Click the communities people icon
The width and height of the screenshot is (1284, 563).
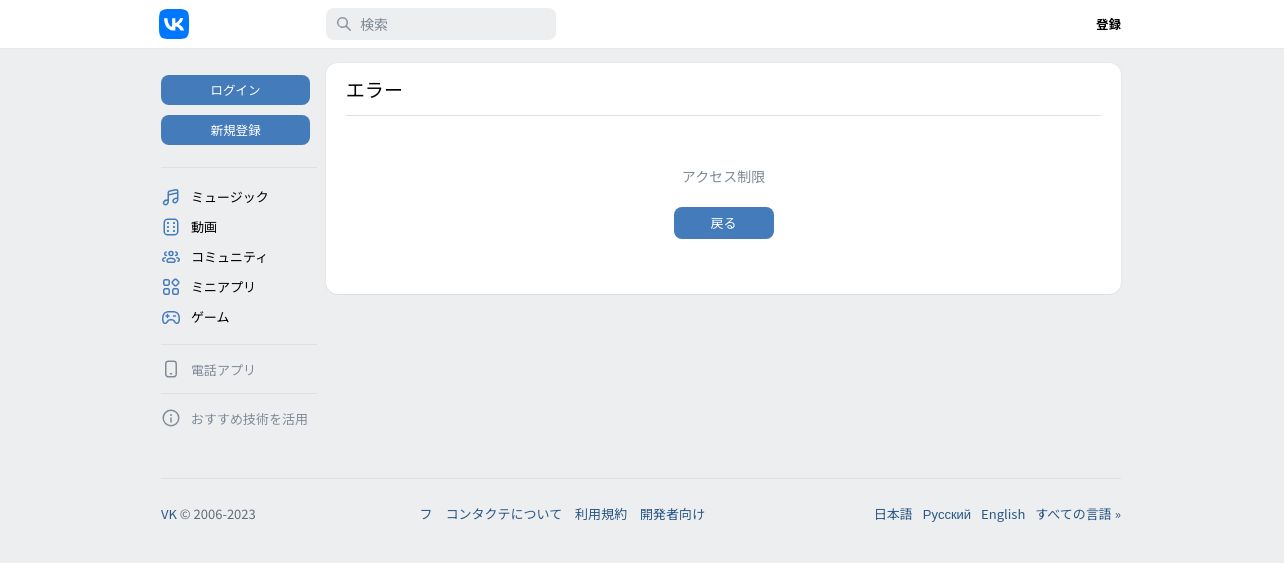pos(171,257)
